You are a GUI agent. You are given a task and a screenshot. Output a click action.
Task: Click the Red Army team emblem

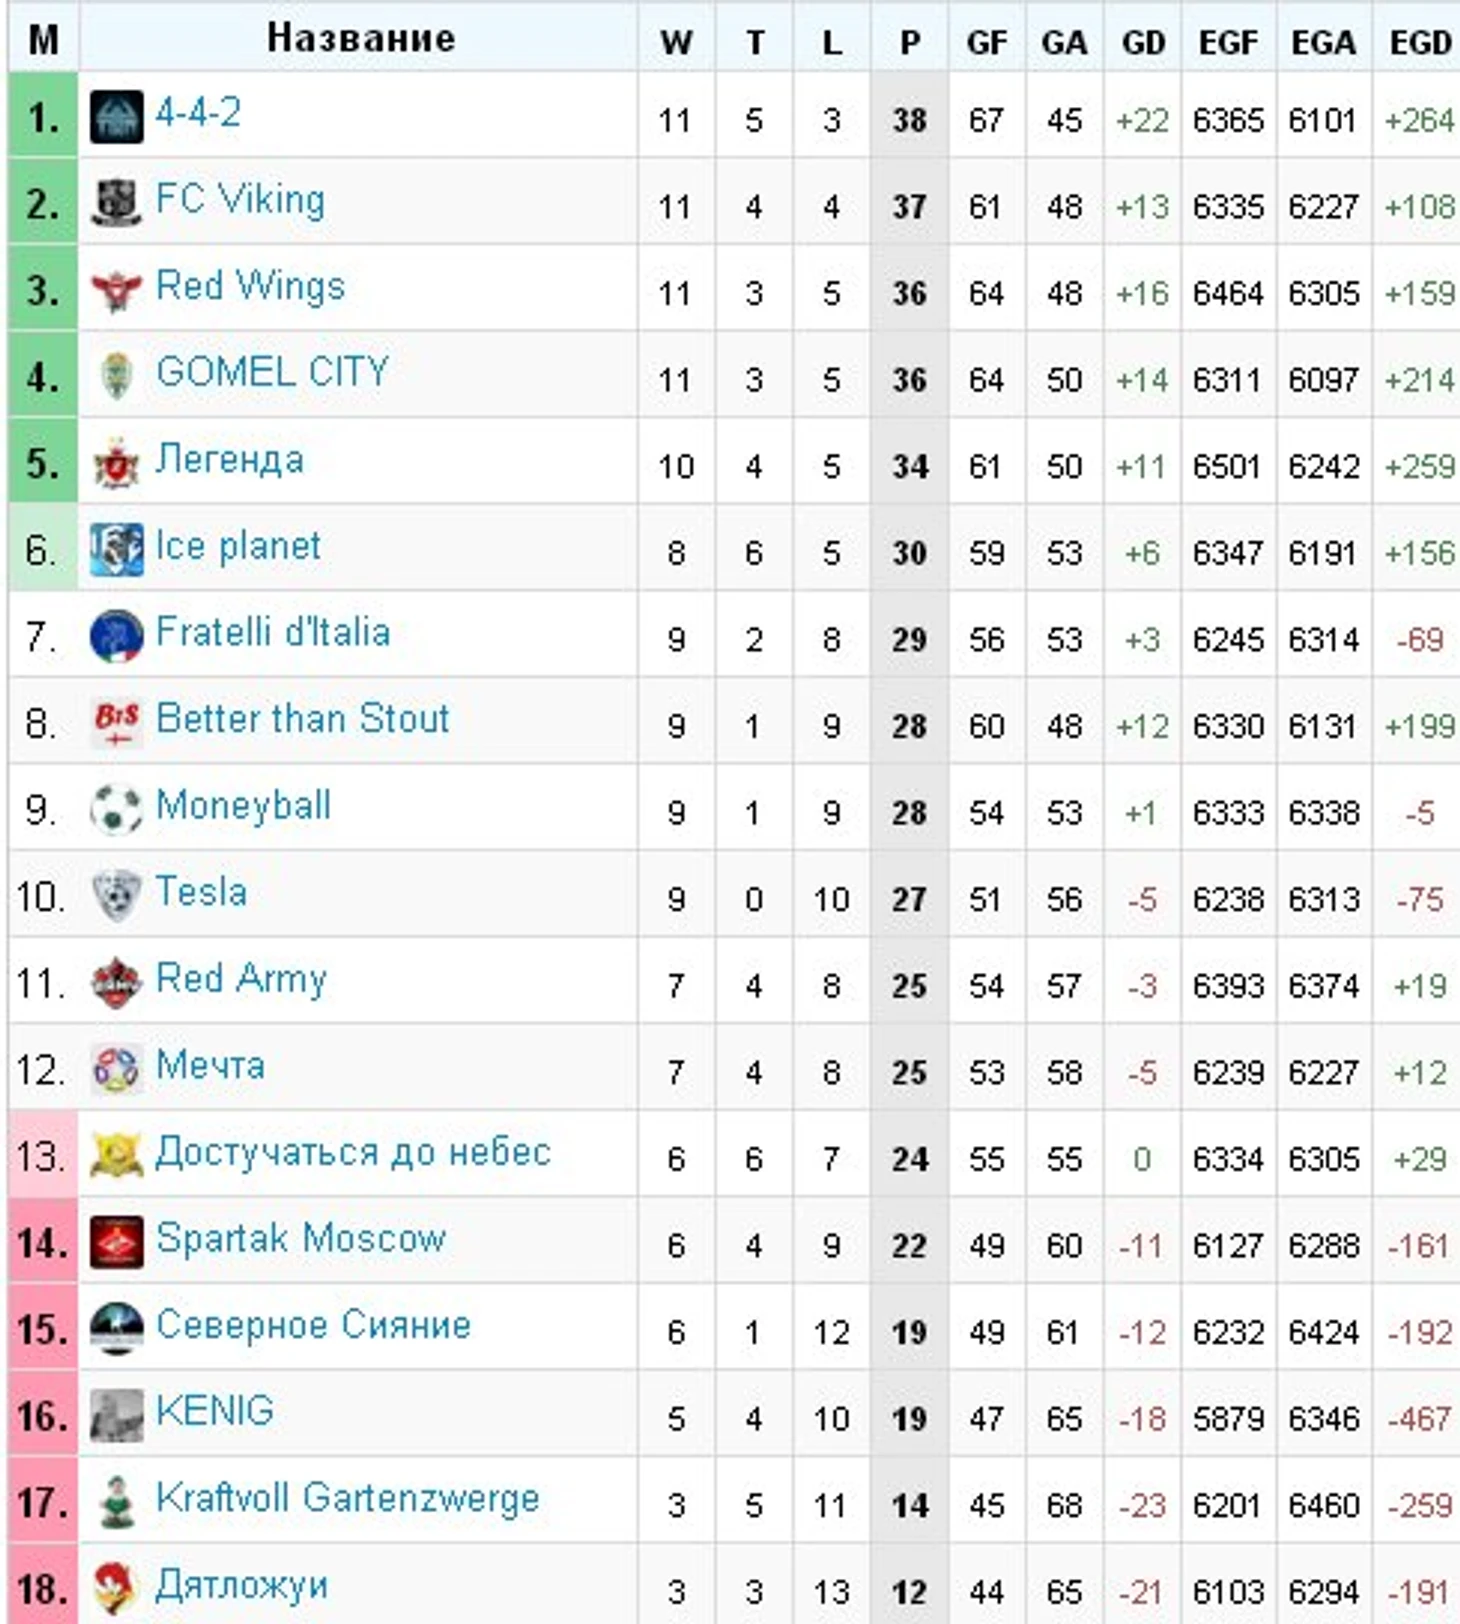(116, 983)
